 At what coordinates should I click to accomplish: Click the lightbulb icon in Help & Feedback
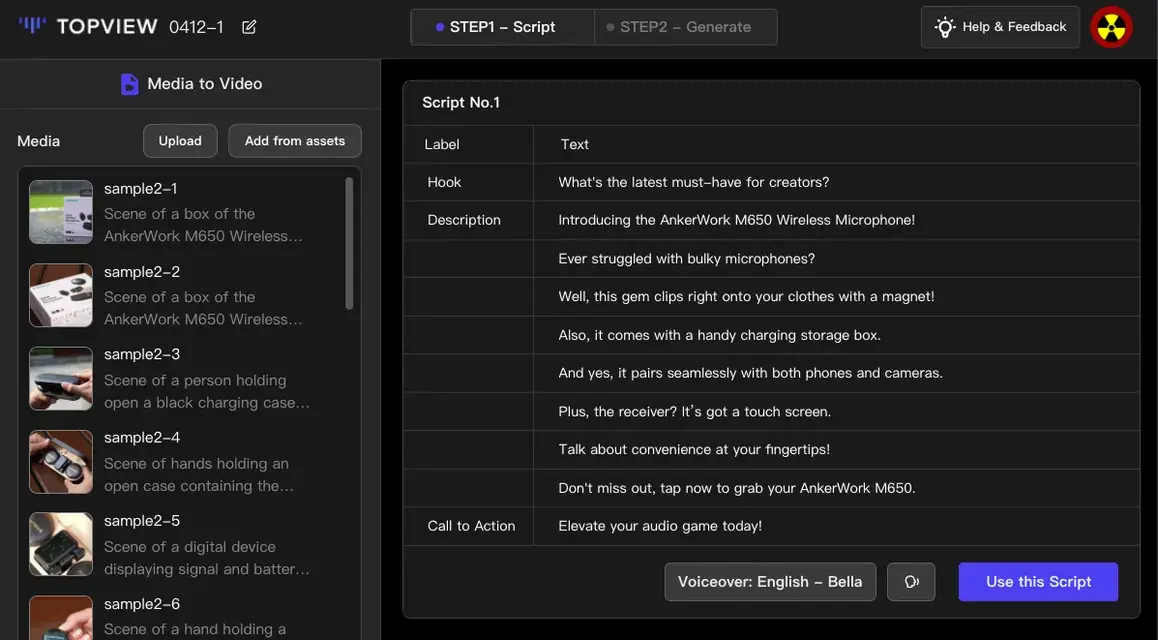pos(945,27)
